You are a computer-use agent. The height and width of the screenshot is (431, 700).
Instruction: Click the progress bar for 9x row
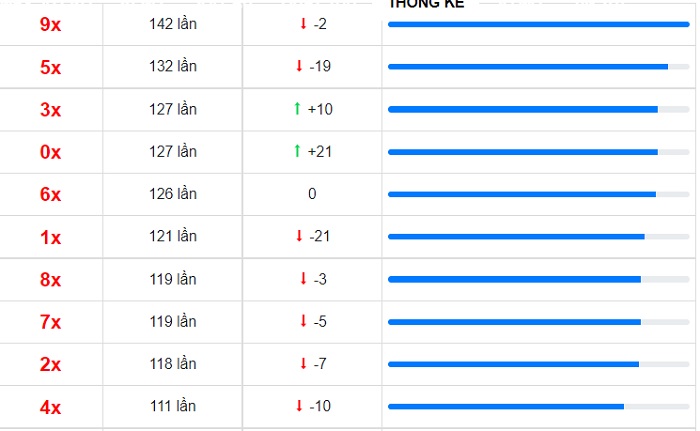coord(539,25)
